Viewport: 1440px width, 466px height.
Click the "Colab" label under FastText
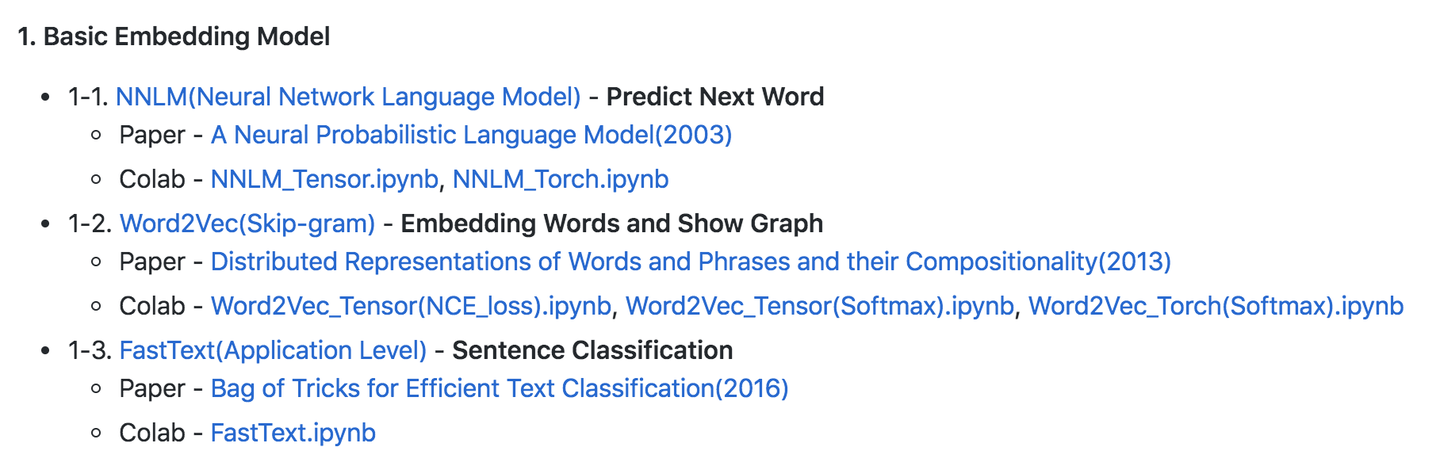point(153,433)
